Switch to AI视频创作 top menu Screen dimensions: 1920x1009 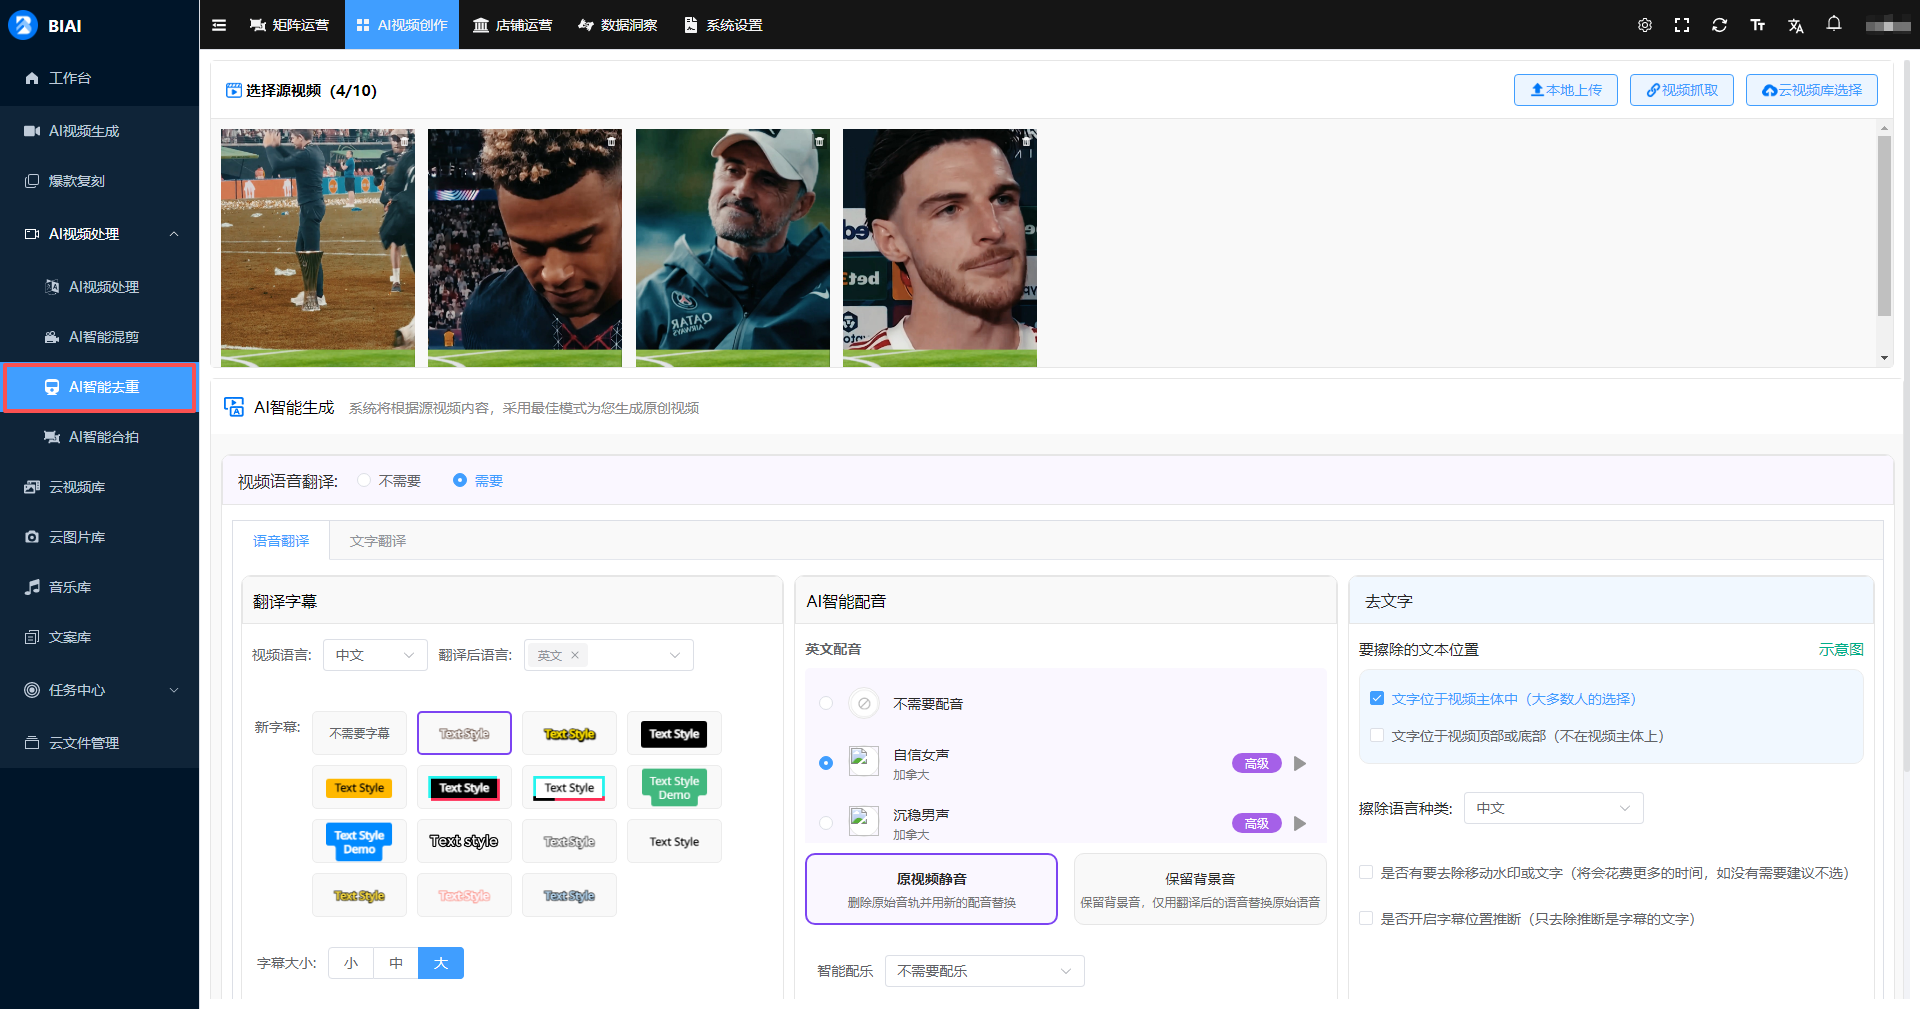(x=402, y=25)
